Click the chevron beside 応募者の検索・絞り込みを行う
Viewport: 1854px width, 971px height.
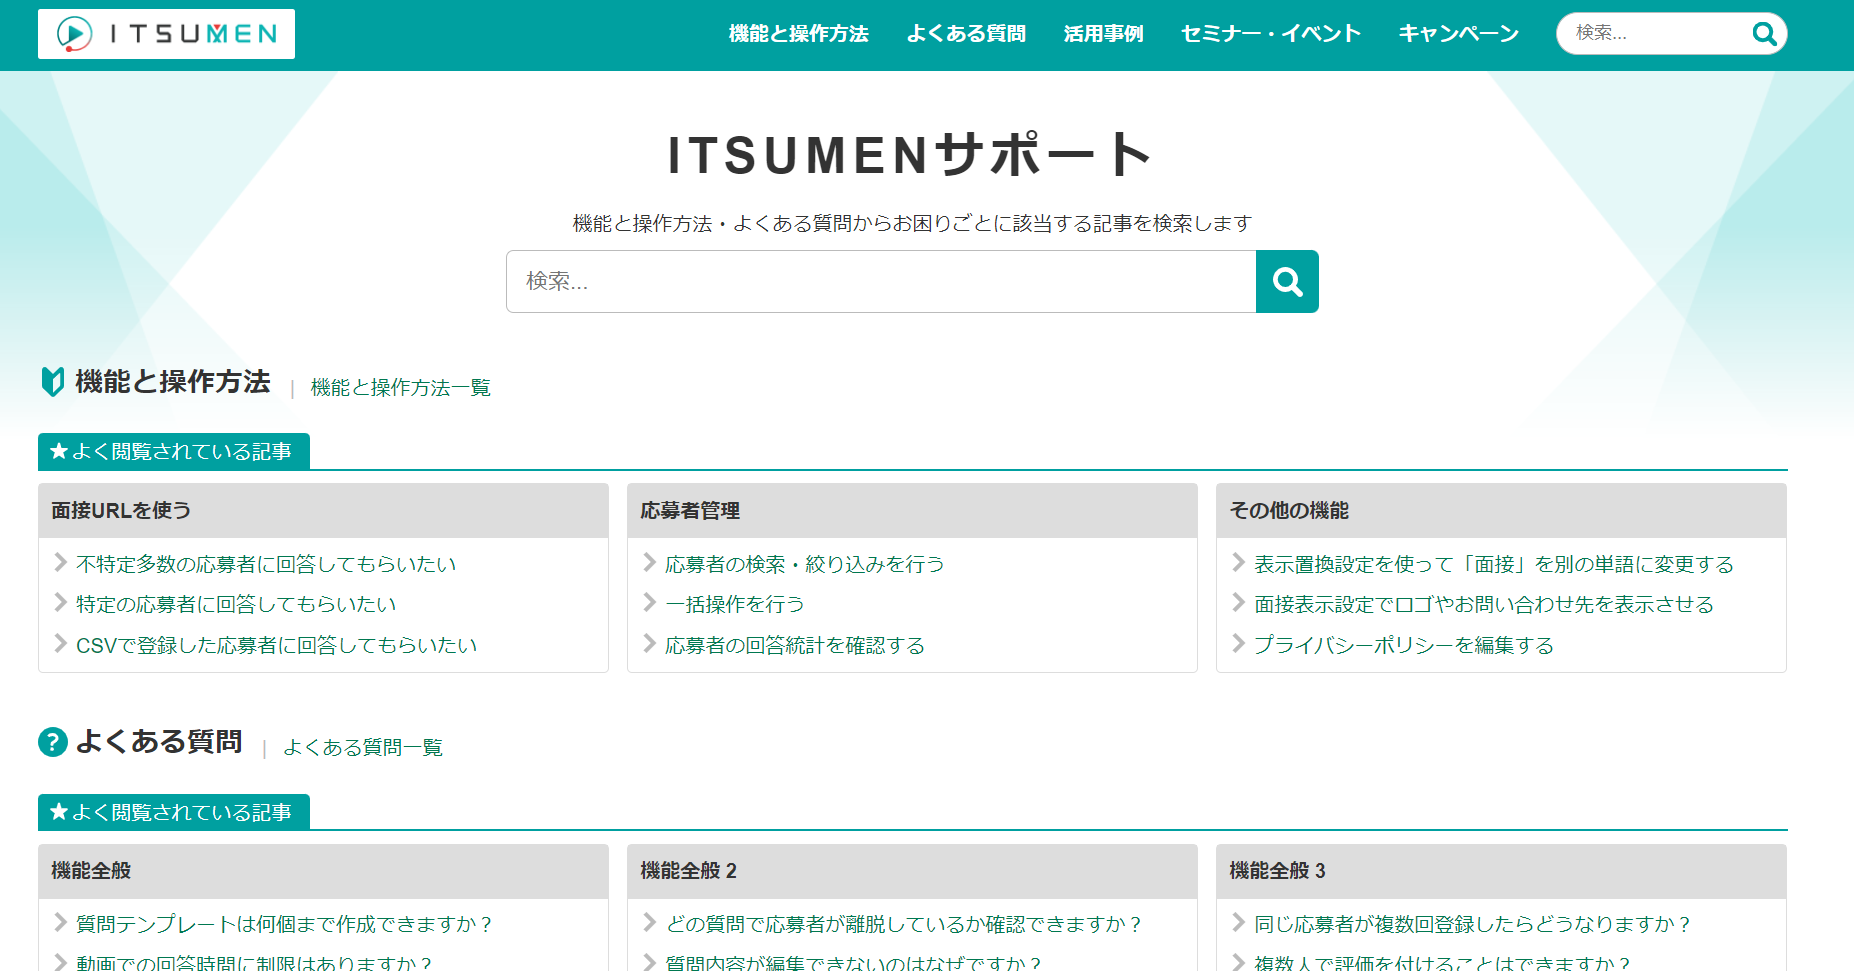649,562
